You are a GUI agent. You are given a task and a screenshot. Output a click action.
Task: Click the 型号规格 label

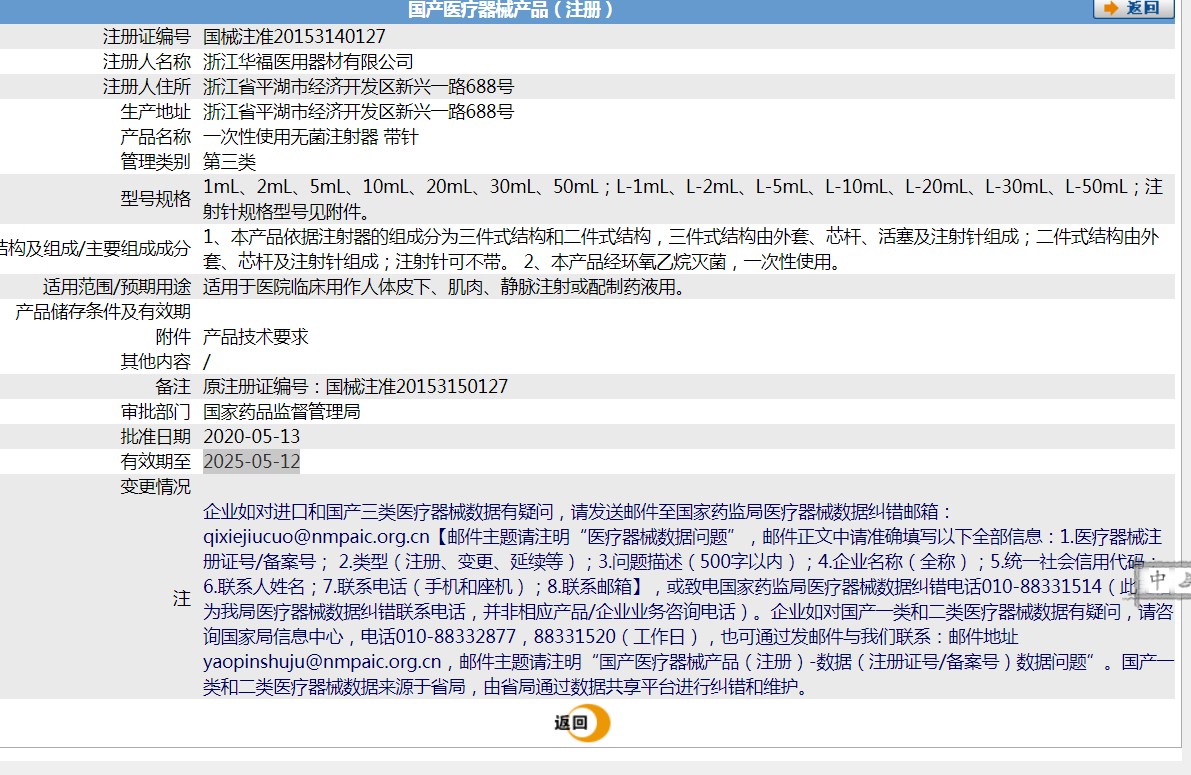tap(156, 199)
